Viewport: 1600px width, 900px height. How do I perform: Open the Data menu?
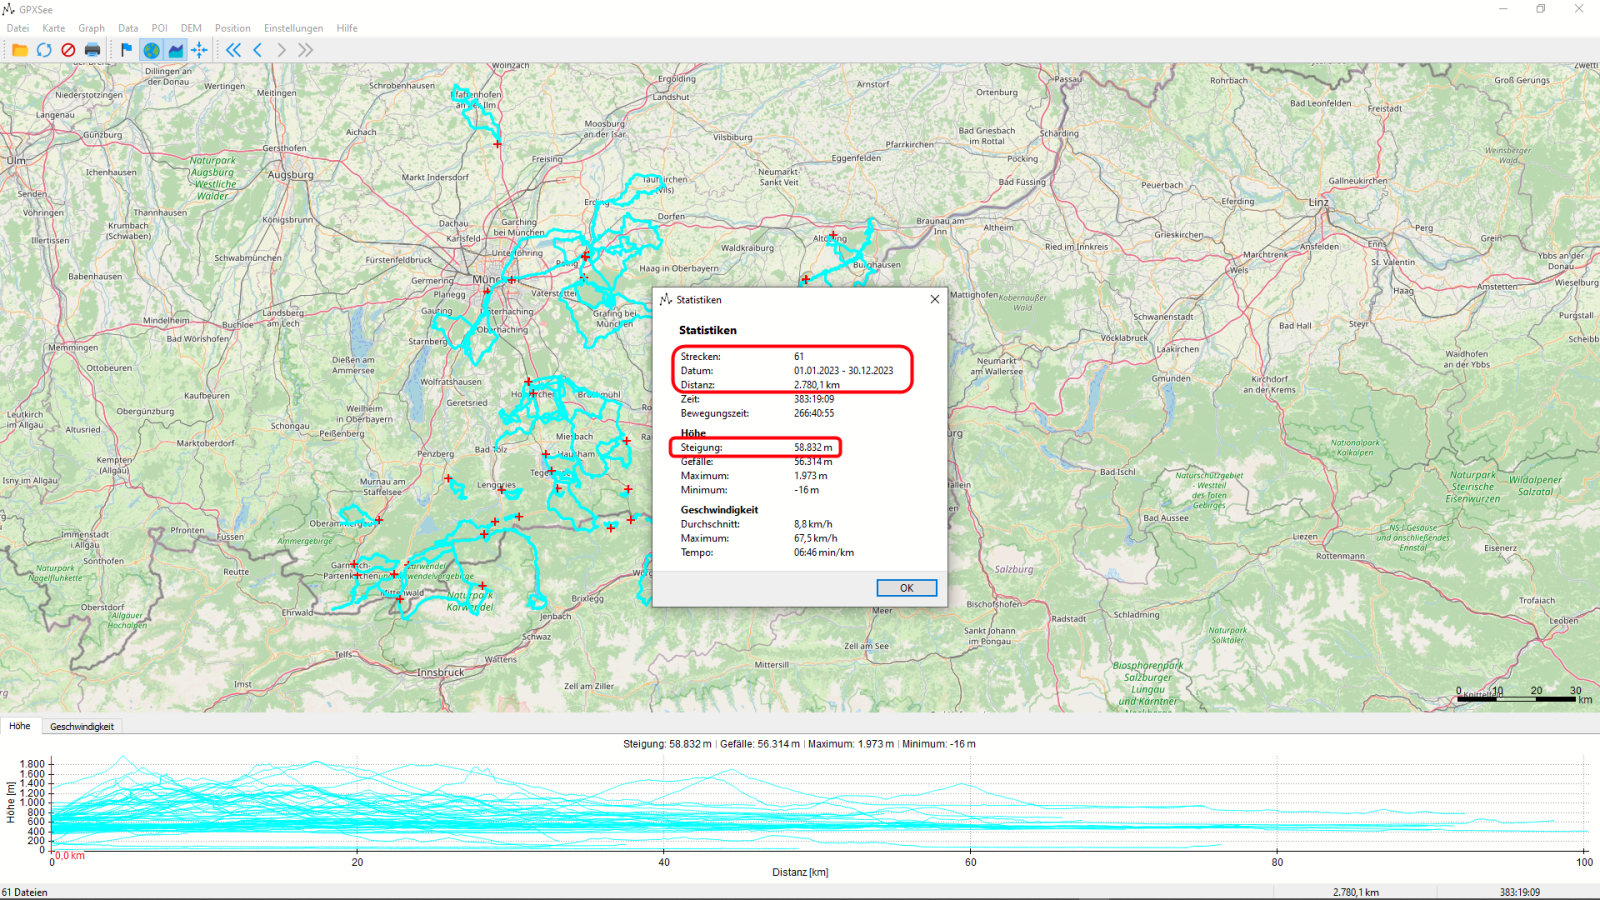pyautogui.click(x=128, y=28)
